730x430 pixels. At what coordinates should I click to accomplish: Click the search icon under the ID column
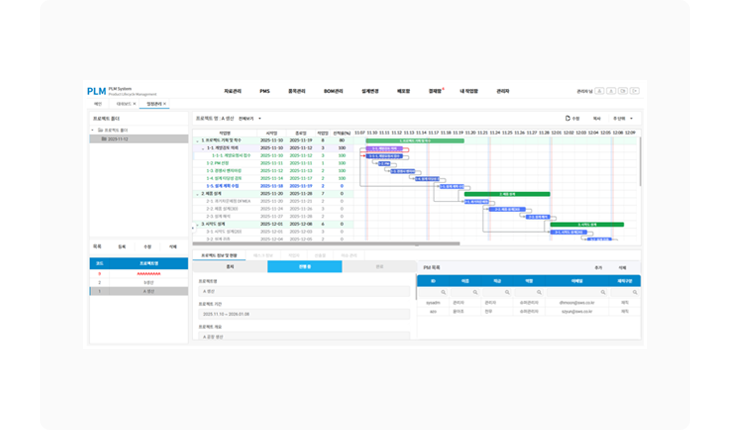[x=443, y=292]
